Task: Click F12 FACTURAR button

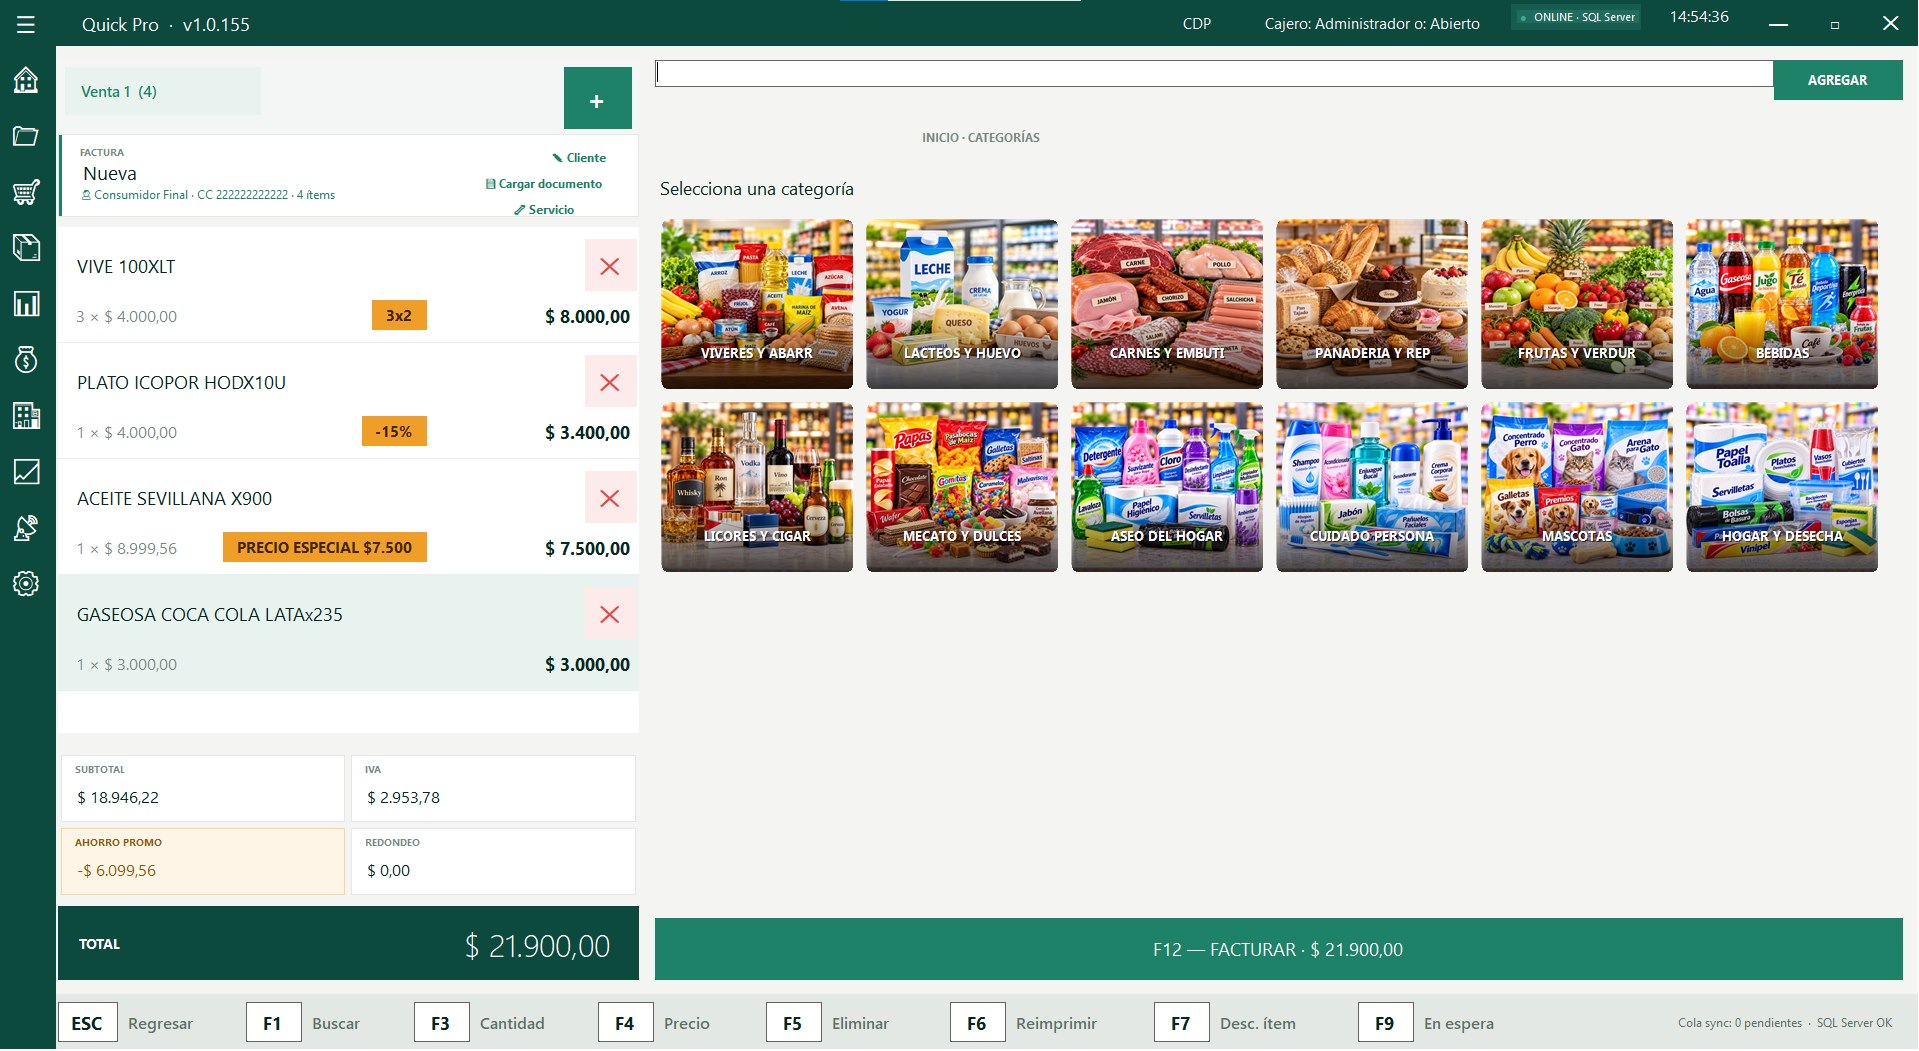Action: click(x=1278, y=949)
